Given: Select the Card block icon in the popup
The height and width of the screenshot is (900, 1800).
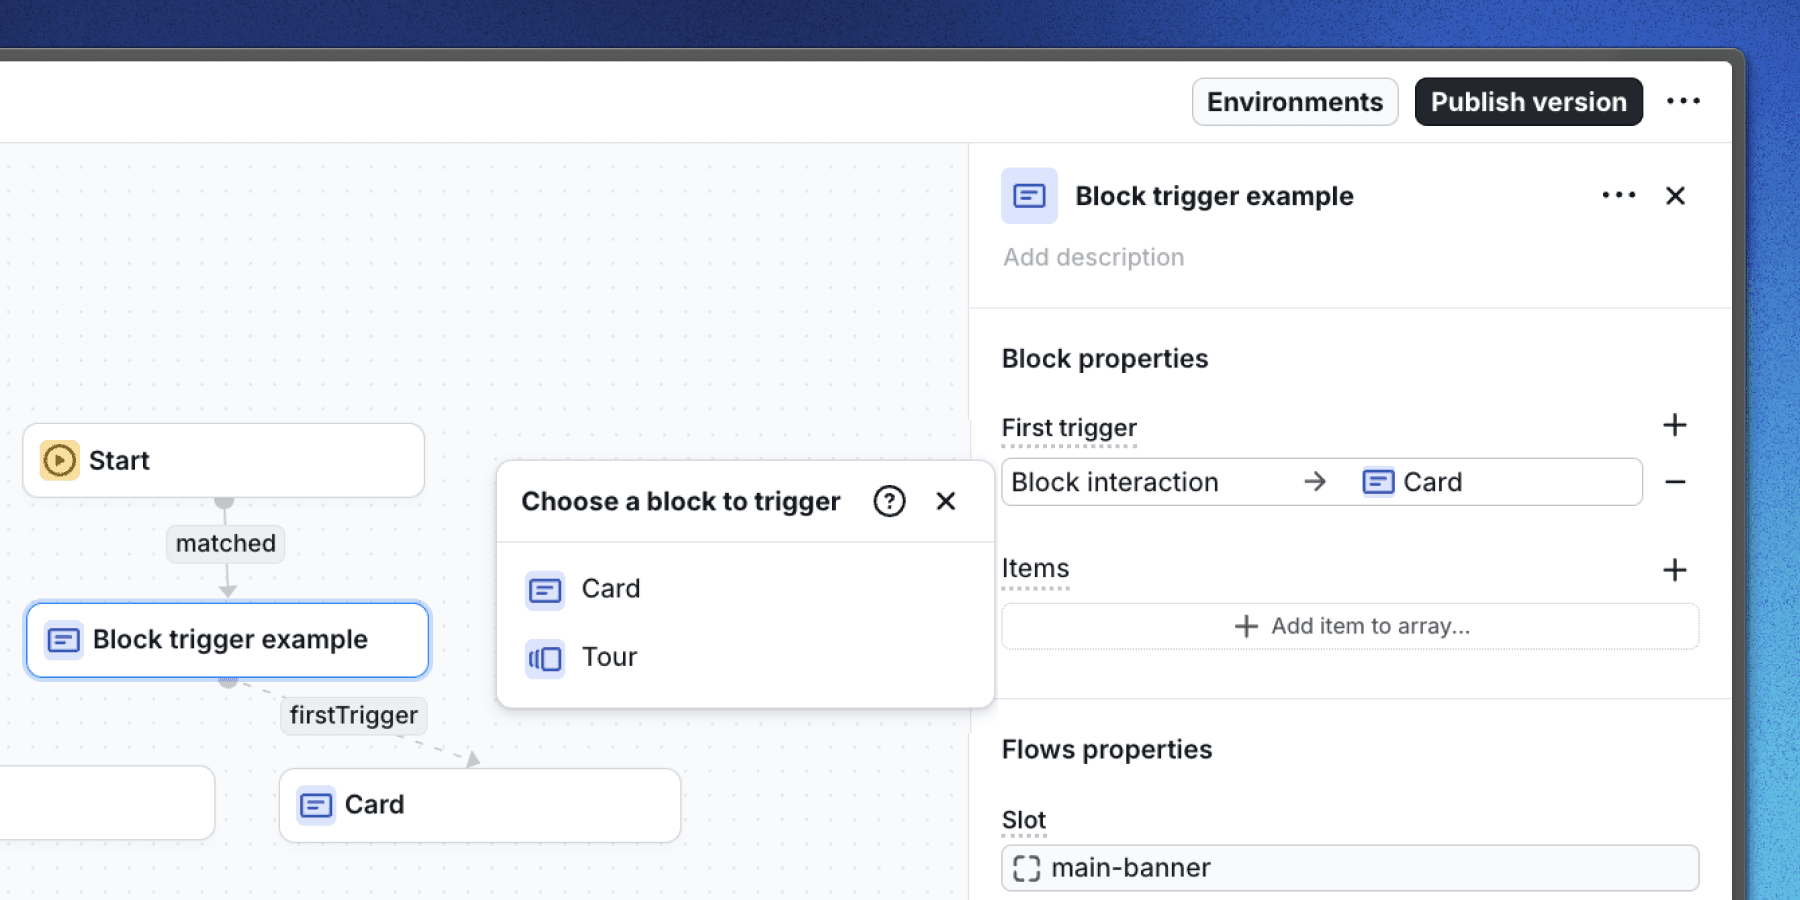Looking at the screenshot, I should coord(545,590).
